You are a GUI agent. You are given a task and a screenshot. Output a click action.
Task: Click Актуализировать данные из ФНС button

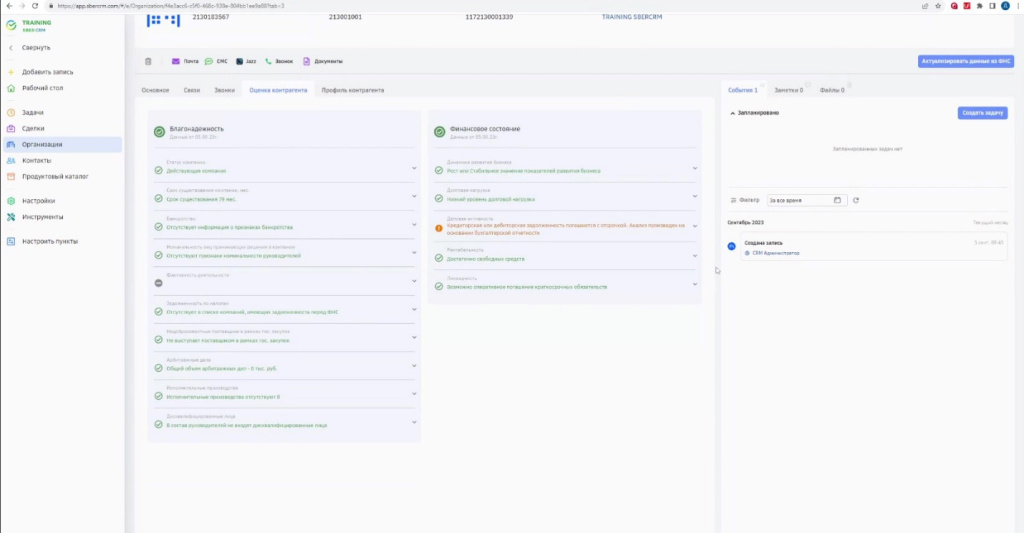(965, 61)
